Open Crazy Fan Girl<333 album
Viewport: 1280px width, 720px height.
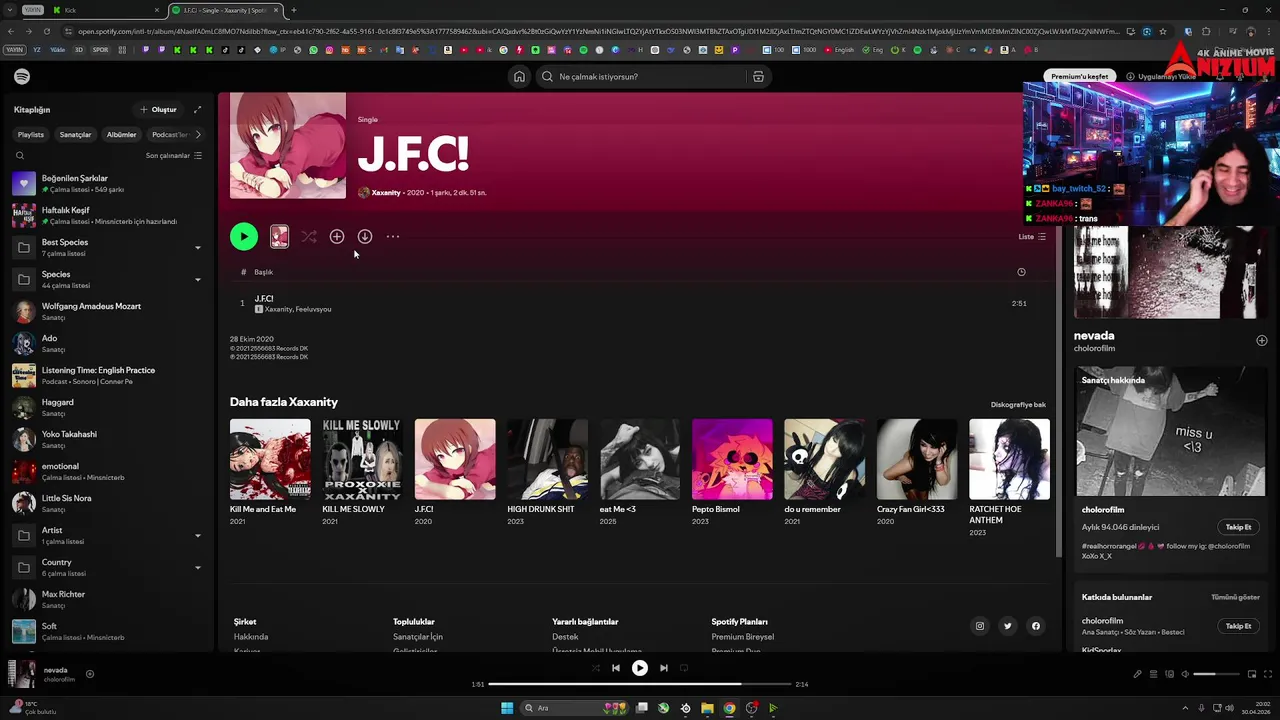(917, 472)
